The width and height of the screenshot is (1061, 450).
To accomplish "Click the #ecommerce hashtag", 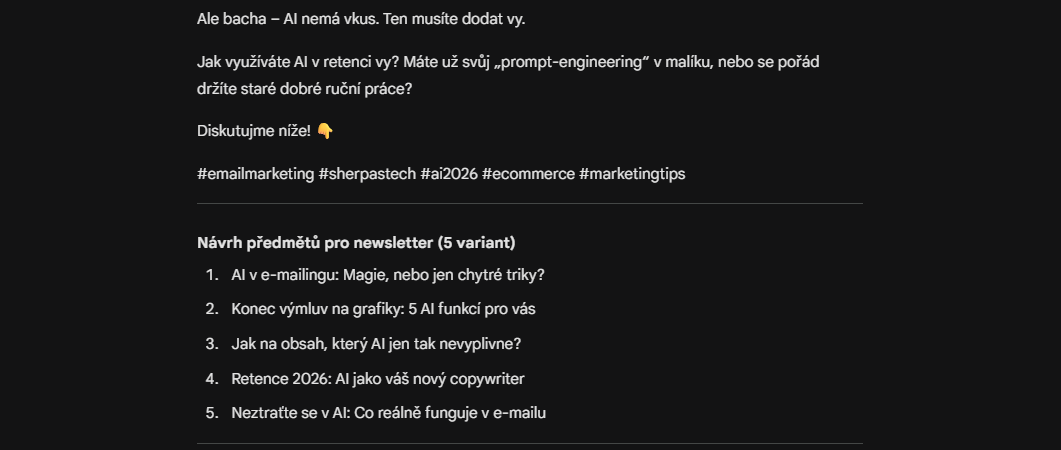I will coord(528,174).
